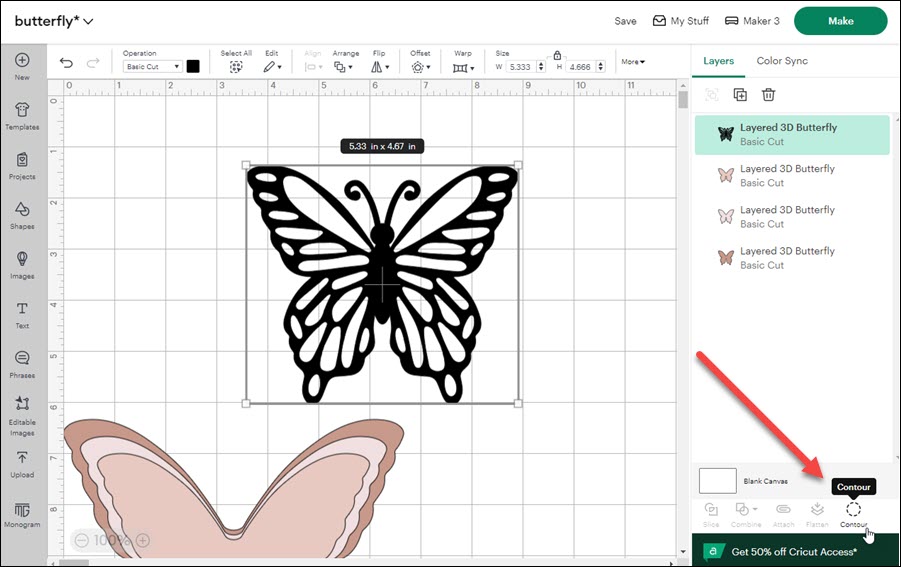Click the Duplicate layer icon
The width and height of the screenshot is (901, 567).
click(740, 95)
